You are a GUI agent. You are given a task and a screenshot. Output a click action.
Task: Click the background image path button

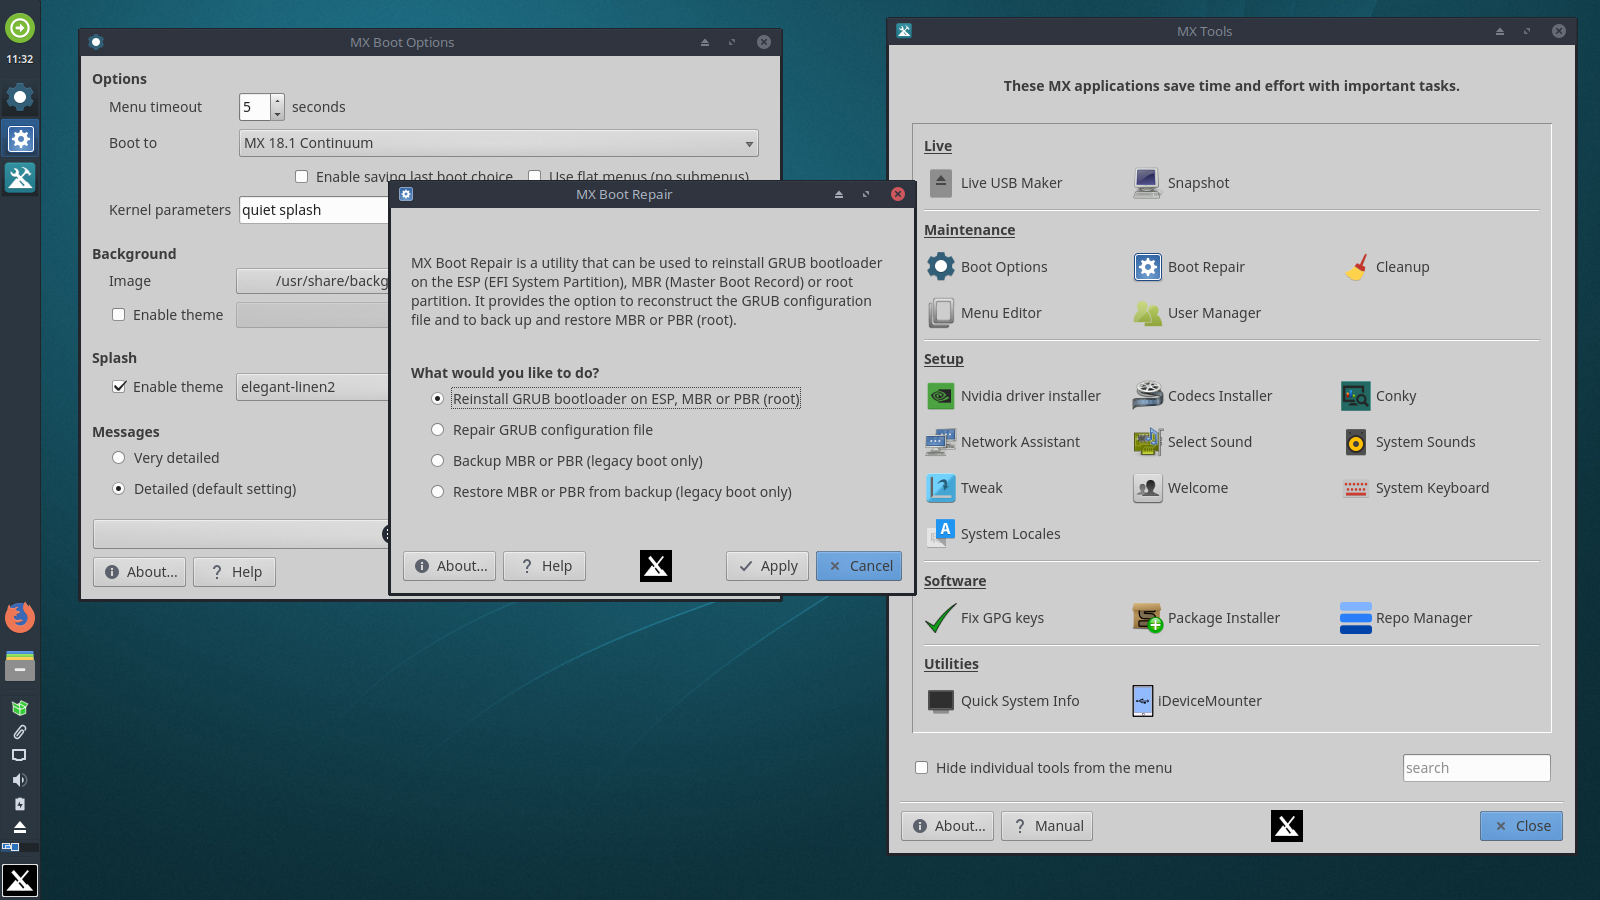pyautogui.click(x=312, y=281)
